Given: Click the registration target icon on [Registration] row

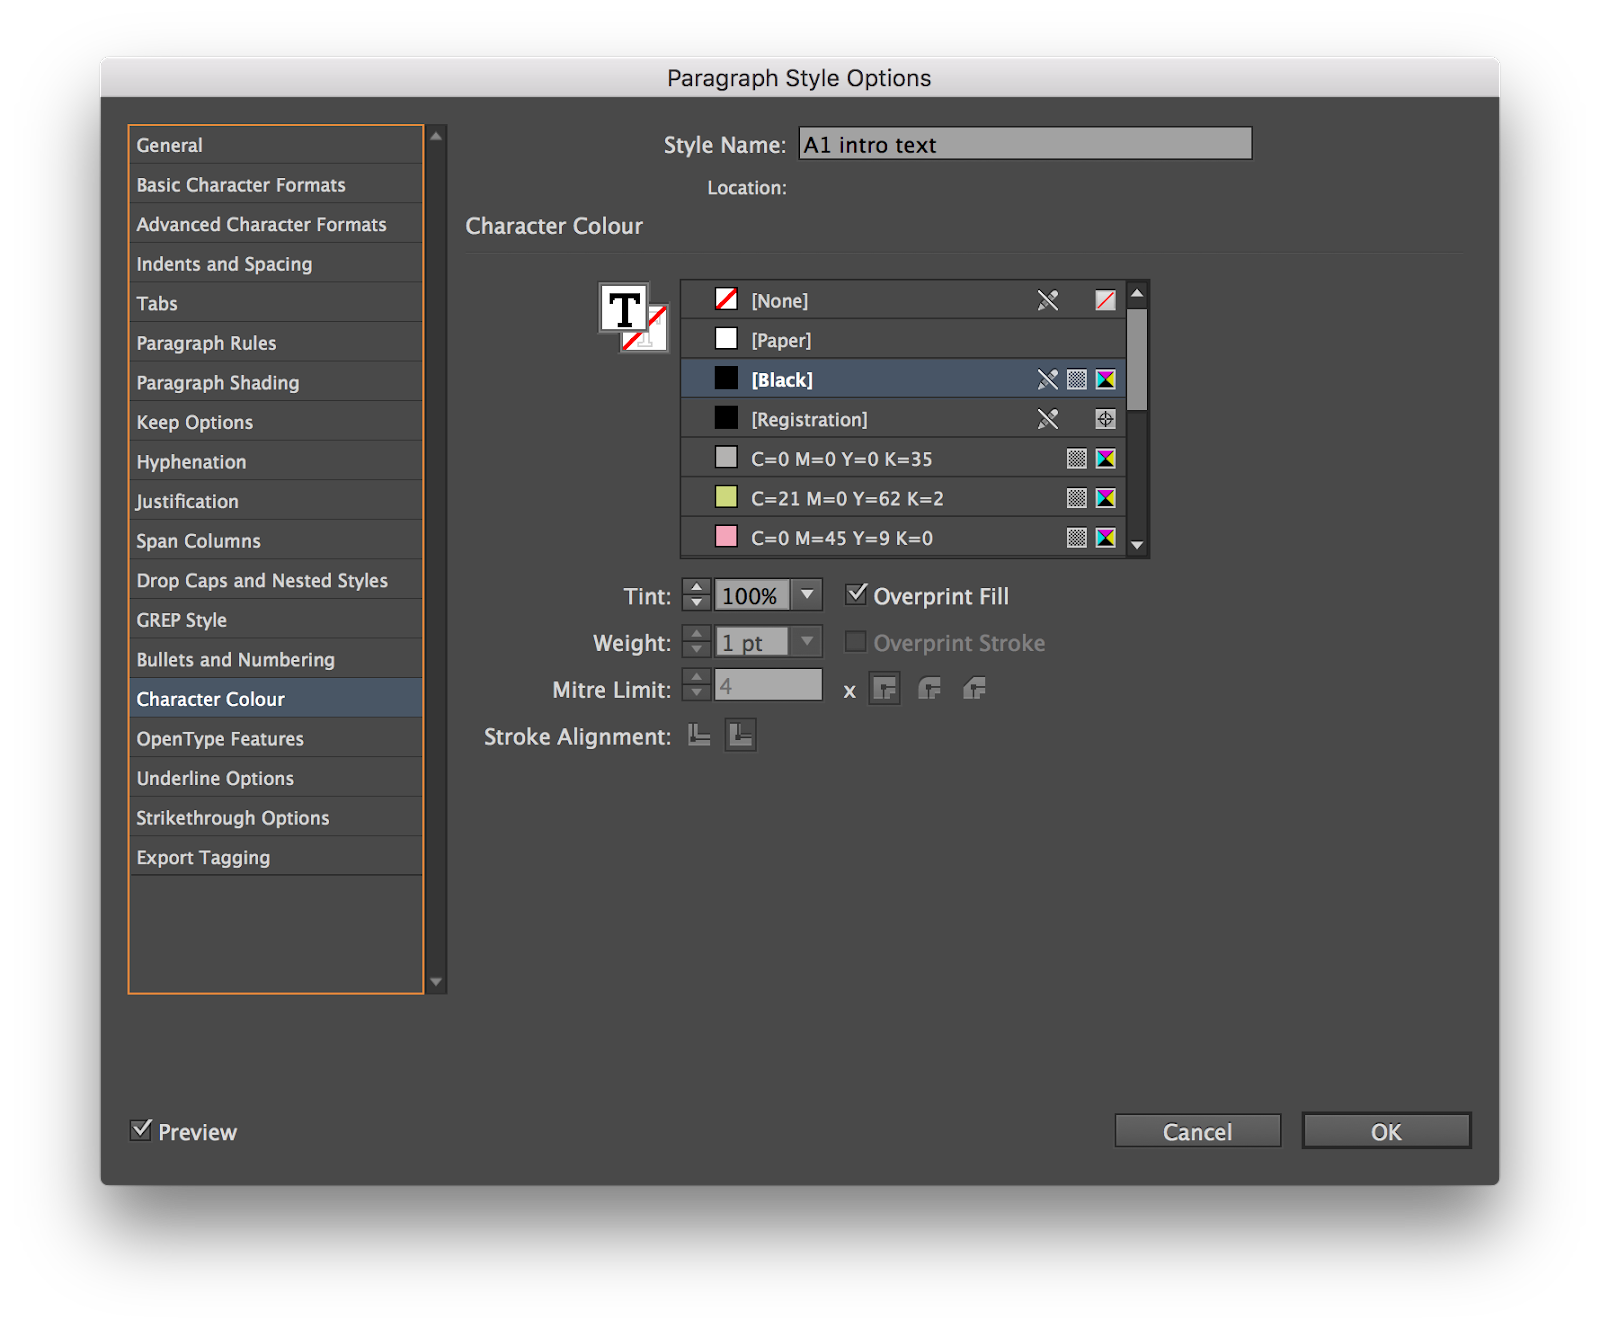Looking at the screenshot, I should 1105,419.
